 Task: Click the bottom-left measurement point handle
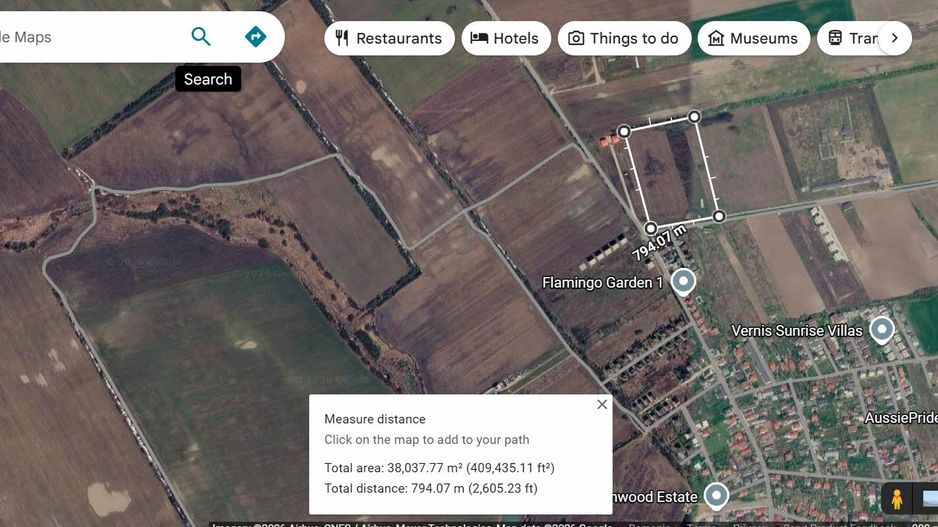[x=650, y=228]
